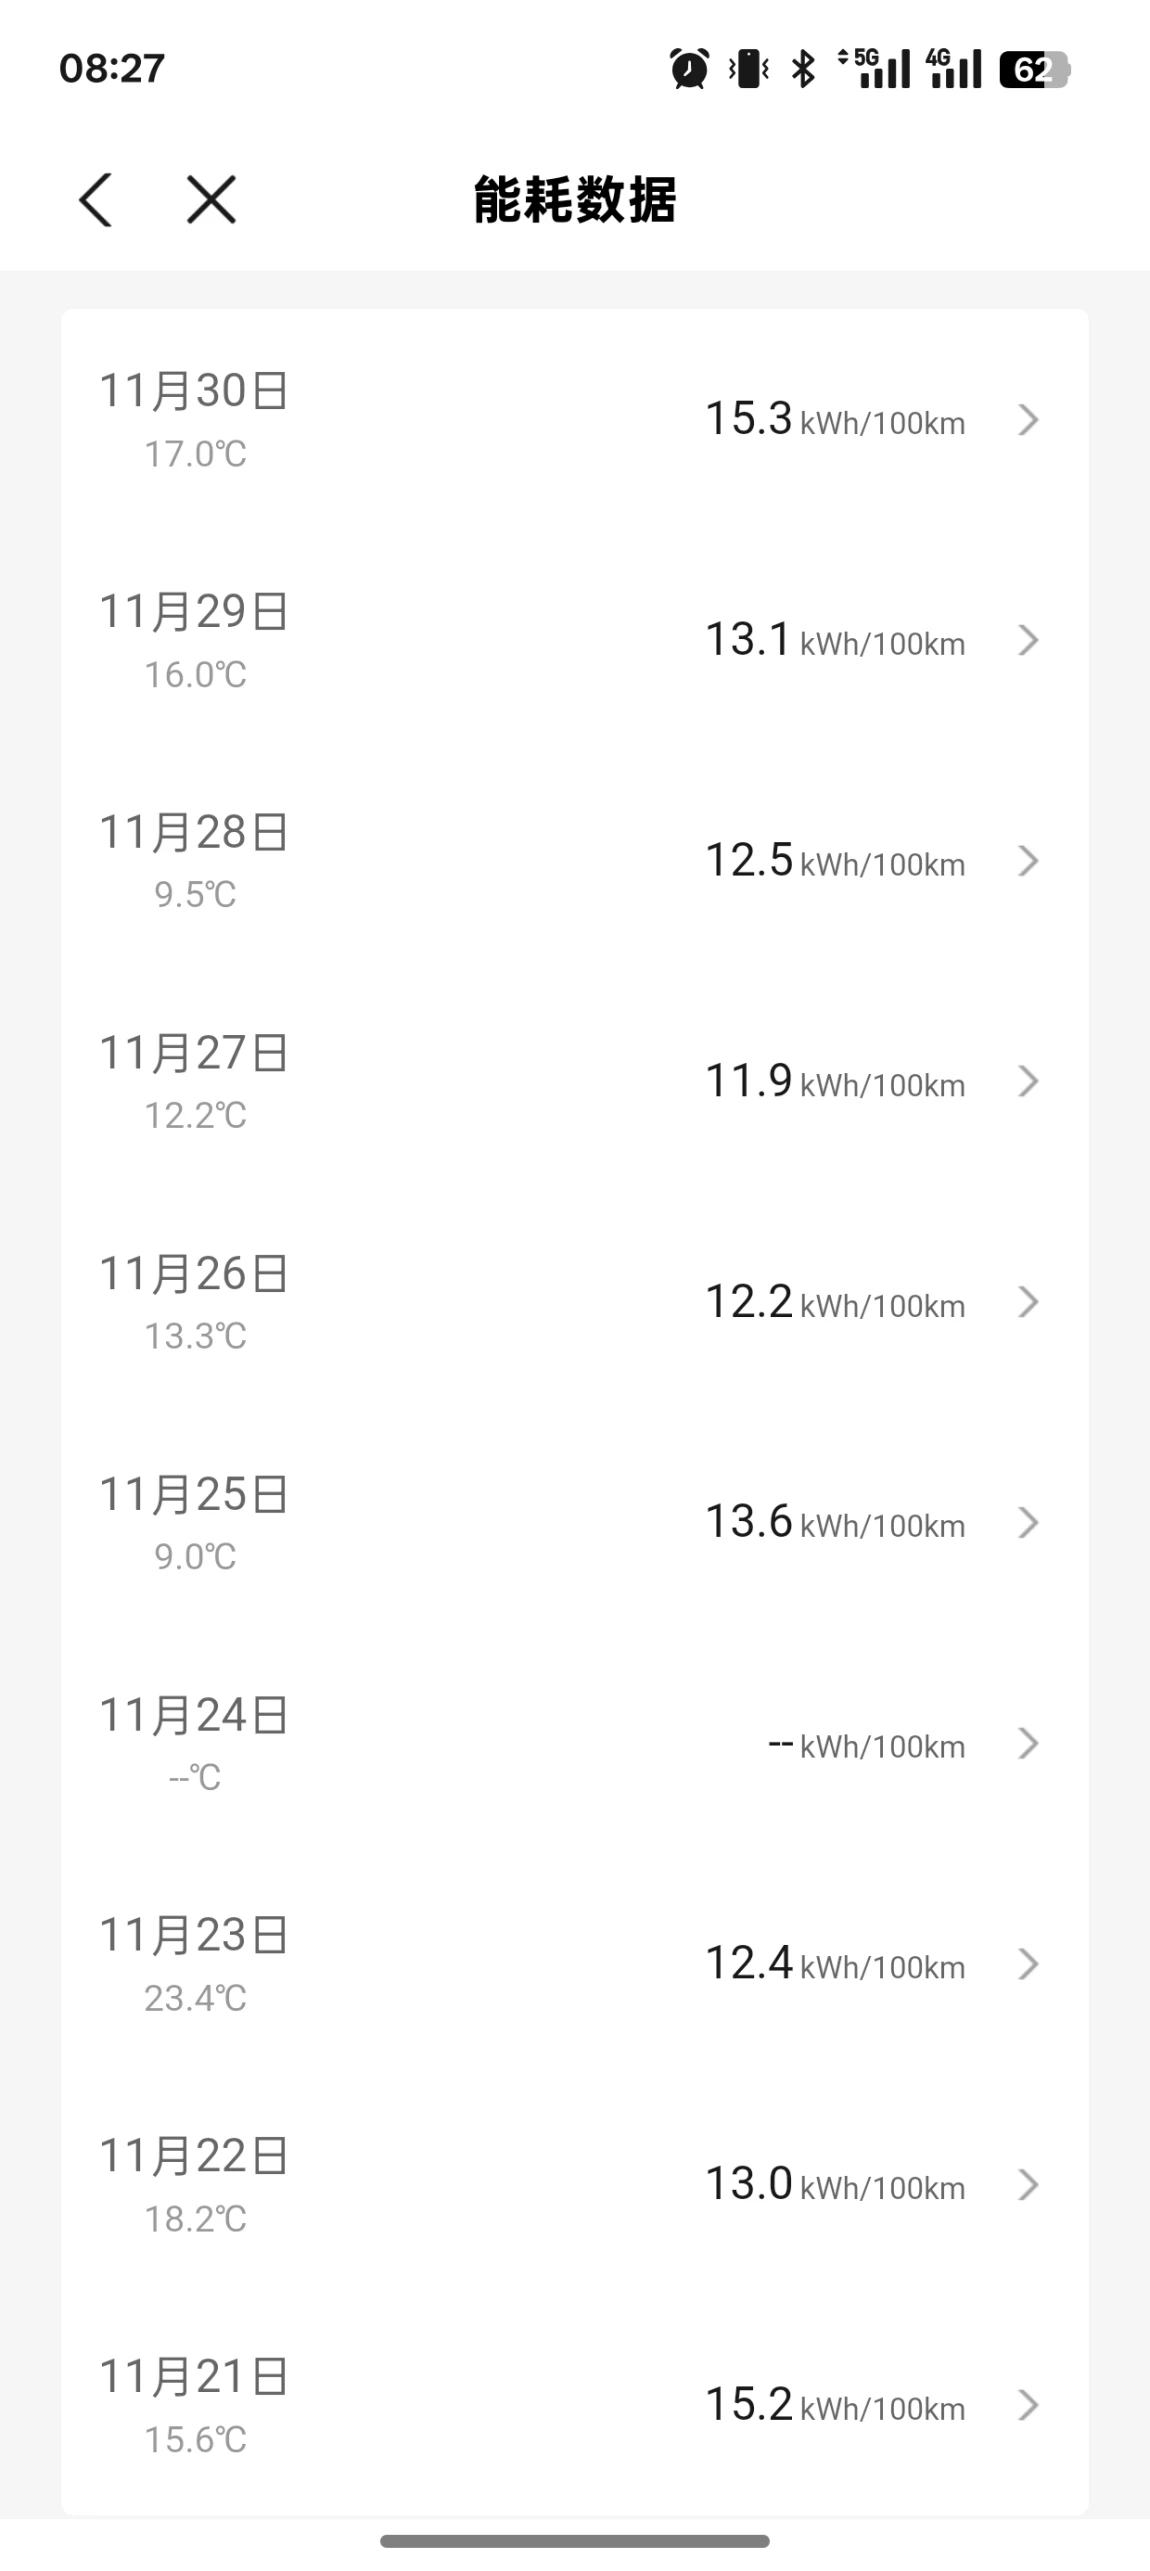Screen dimensions: 1150x2571
Task: Tap the 能耗数据 page title
Action: (x=575, y=200)
